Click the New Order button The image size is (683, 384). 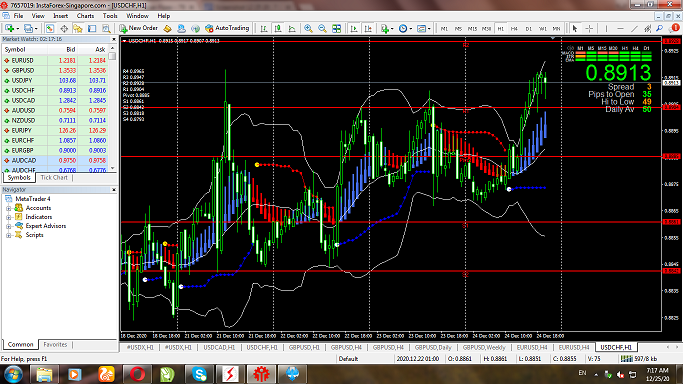[139, 28]
